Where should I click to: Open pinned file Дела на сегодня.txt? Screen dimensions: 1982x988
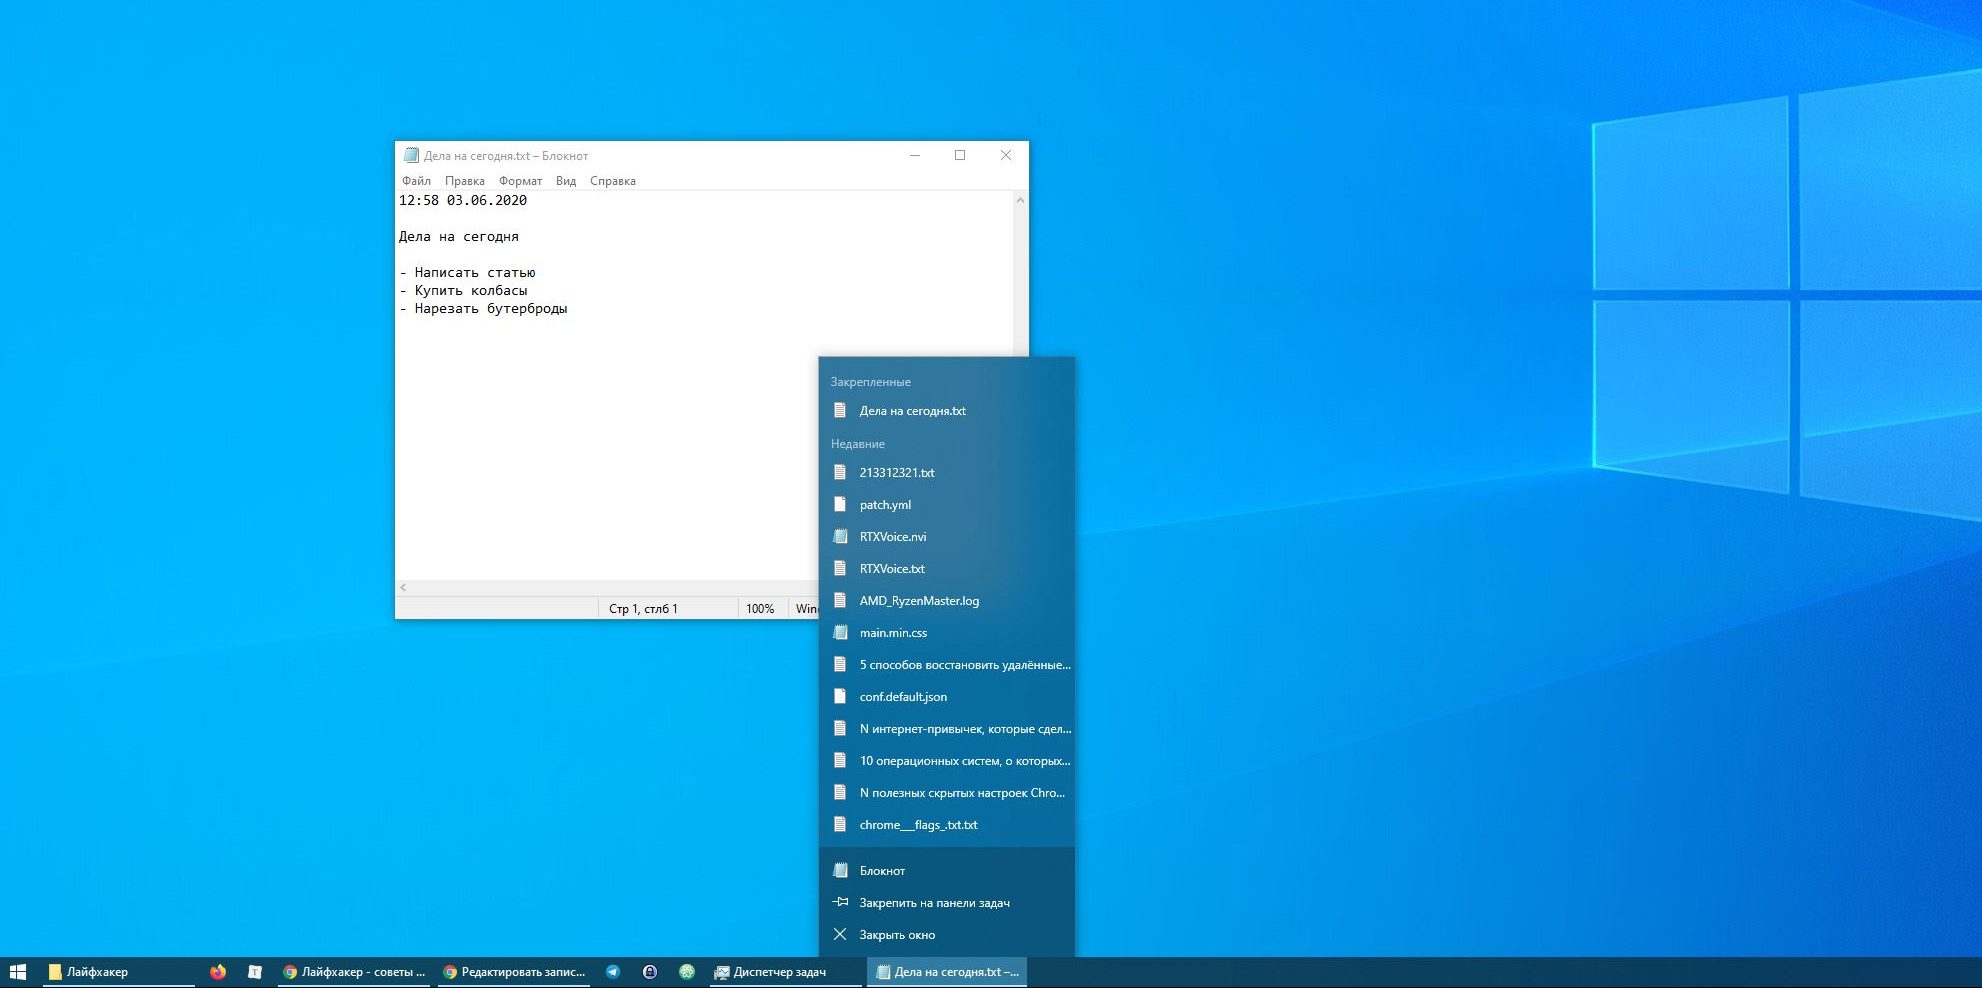tap(912, 411)
